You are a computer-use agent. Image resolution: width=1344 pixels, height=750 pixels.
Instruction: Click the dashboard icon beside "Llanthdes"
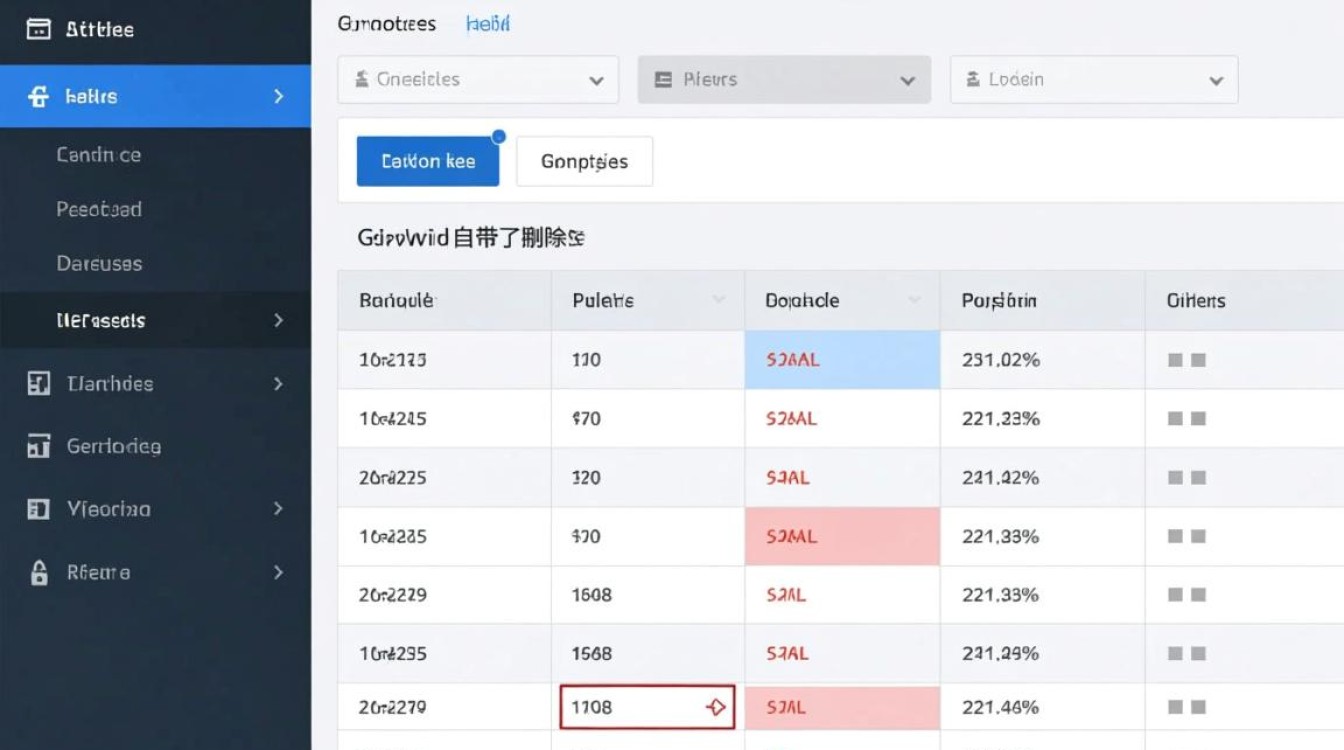(40, 383)
